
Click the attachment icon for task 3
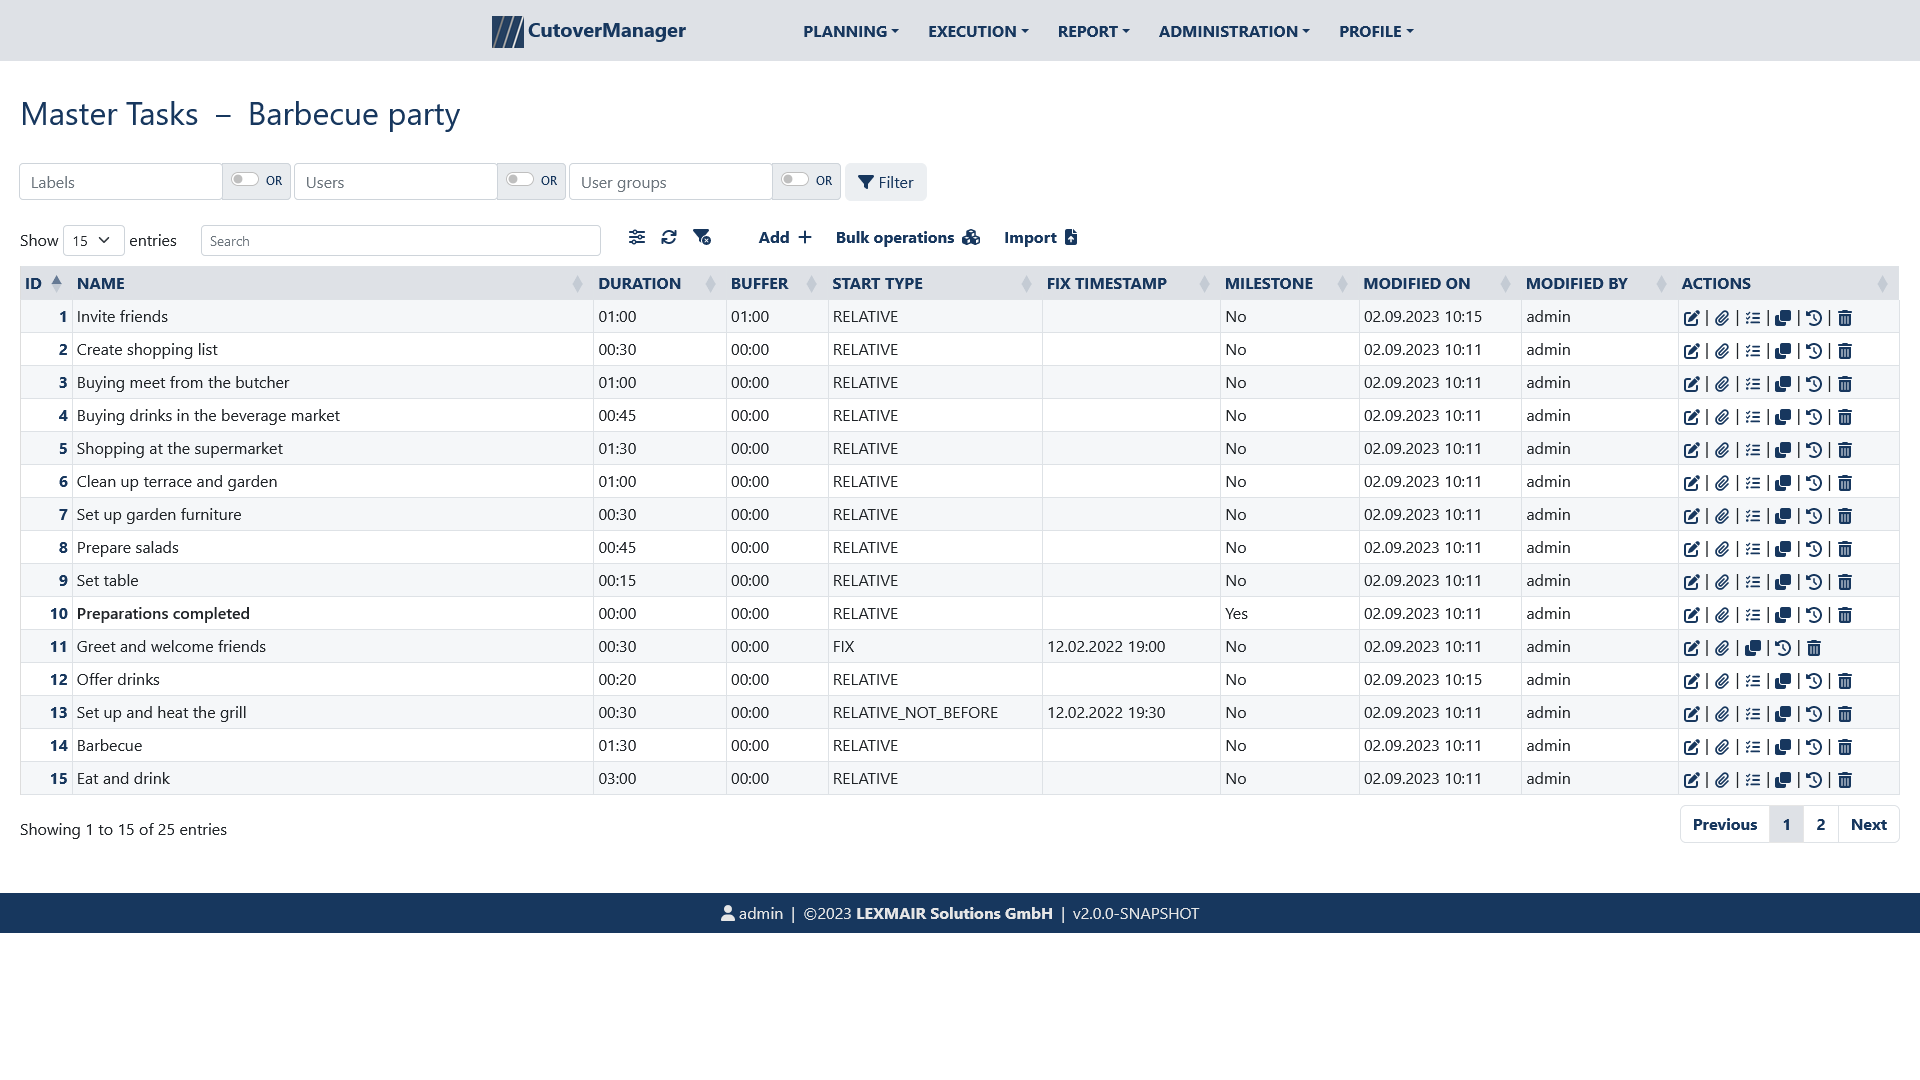pyautogui.click(x=1722, y=382)
